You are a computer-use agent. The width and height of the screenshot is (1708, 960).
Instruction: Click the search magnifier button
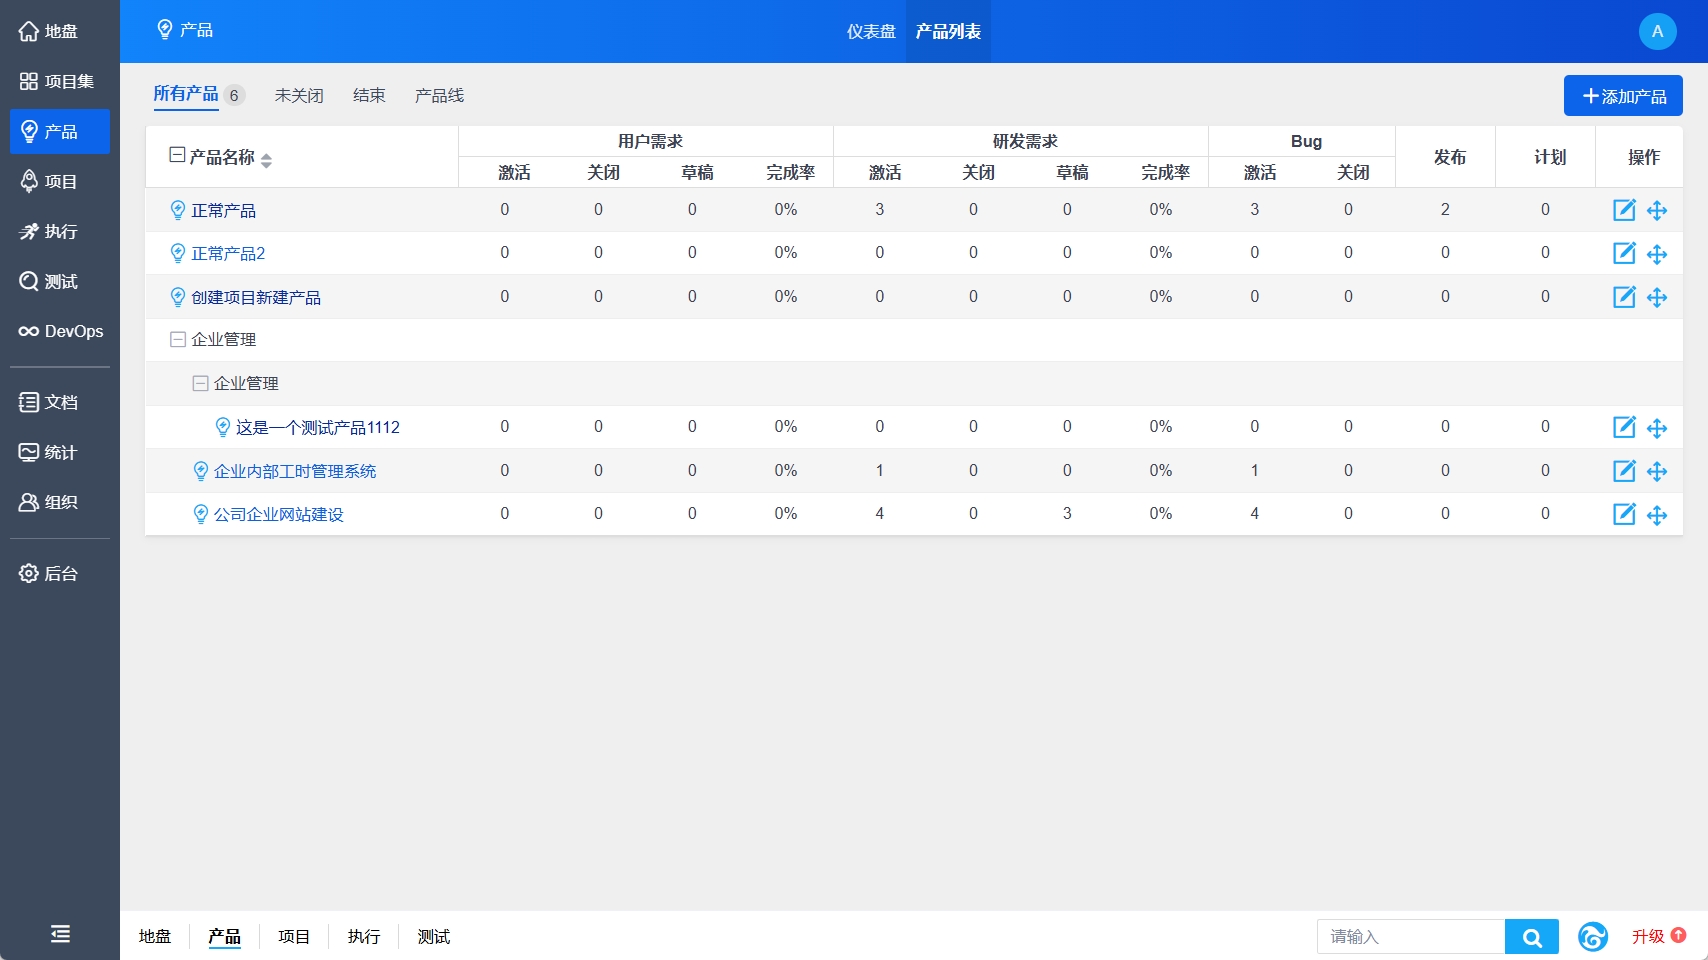[1532, 937]
